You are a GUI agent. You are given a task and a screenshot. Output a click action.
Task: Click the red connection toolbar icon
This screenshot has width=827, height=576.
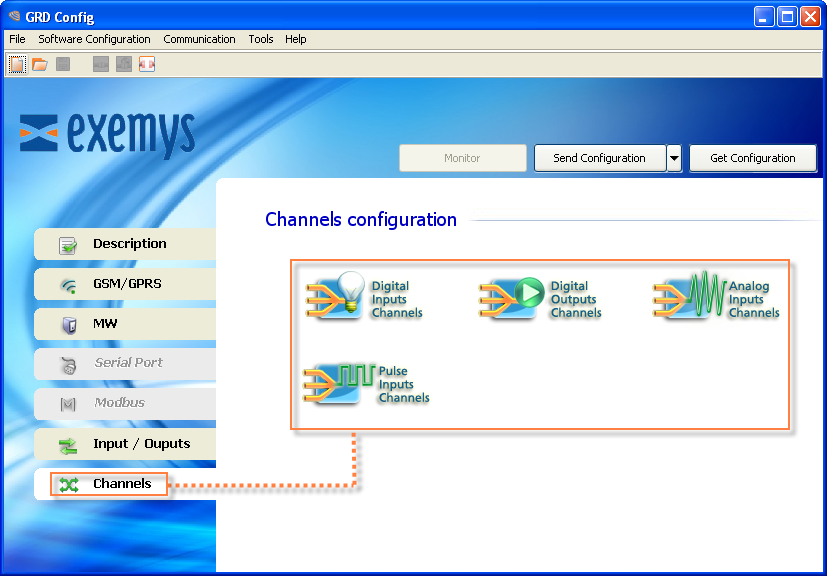pyautogui.click(x=147, y=64)
